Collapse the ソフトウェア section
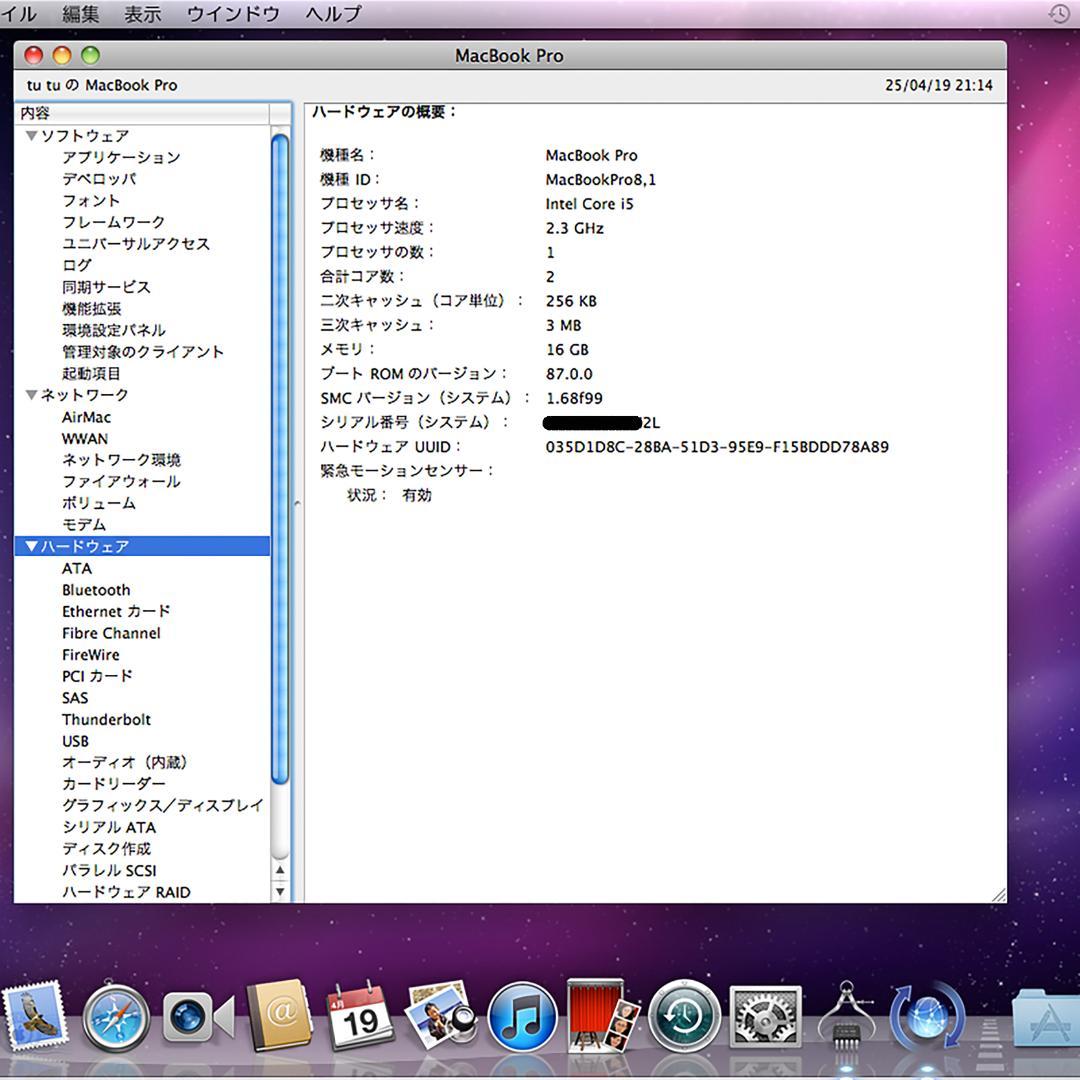 pyautogui.click(x=31, y=135)
